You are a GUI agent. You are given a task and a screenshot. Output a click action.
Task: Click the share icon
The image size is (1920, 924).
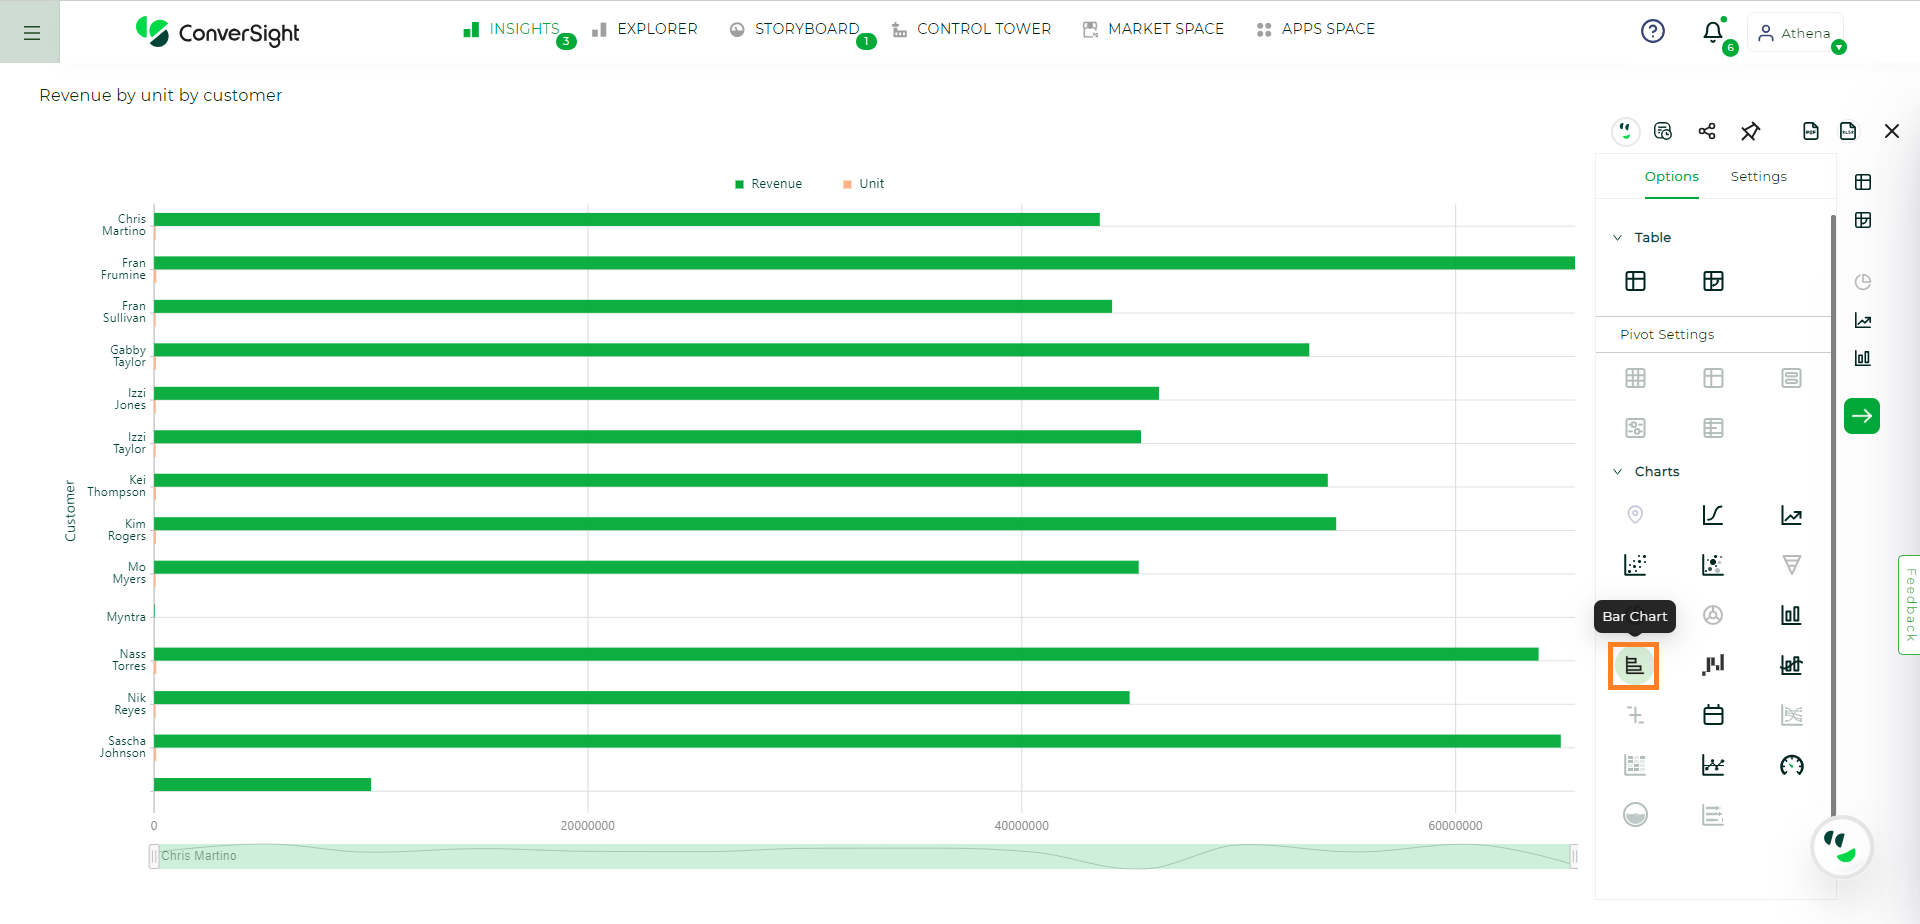coord(1707,131)
